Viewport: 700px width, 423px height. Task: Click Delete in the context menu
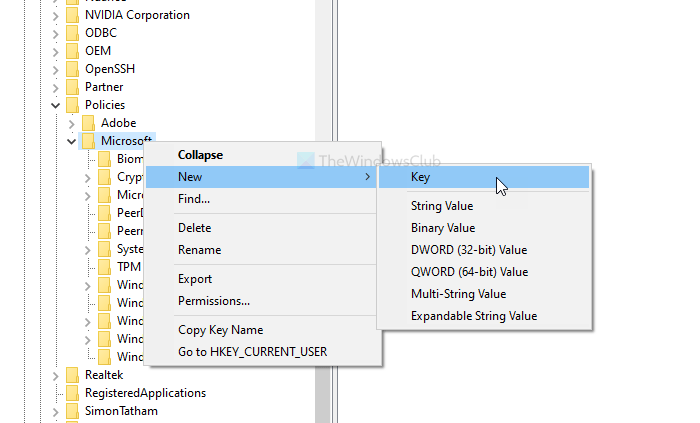tap(194, 228)
